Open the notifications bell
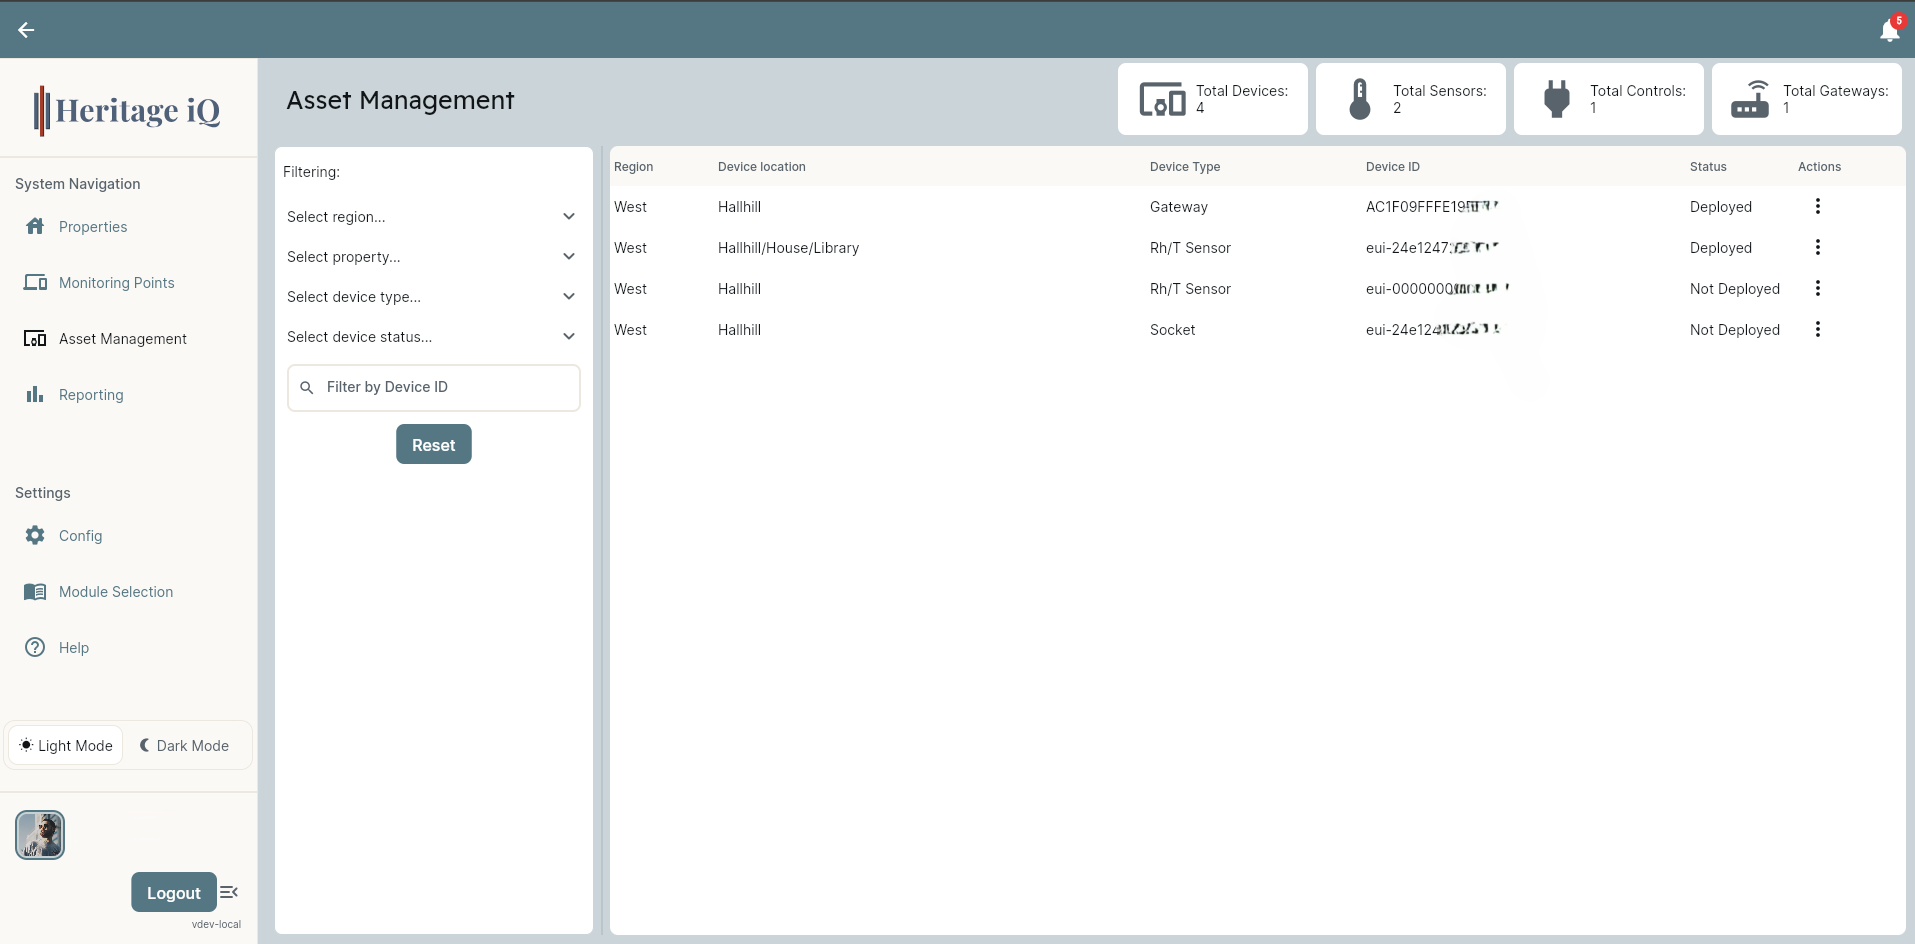This screenshot has height=944, width=1915. point(1890,30)
